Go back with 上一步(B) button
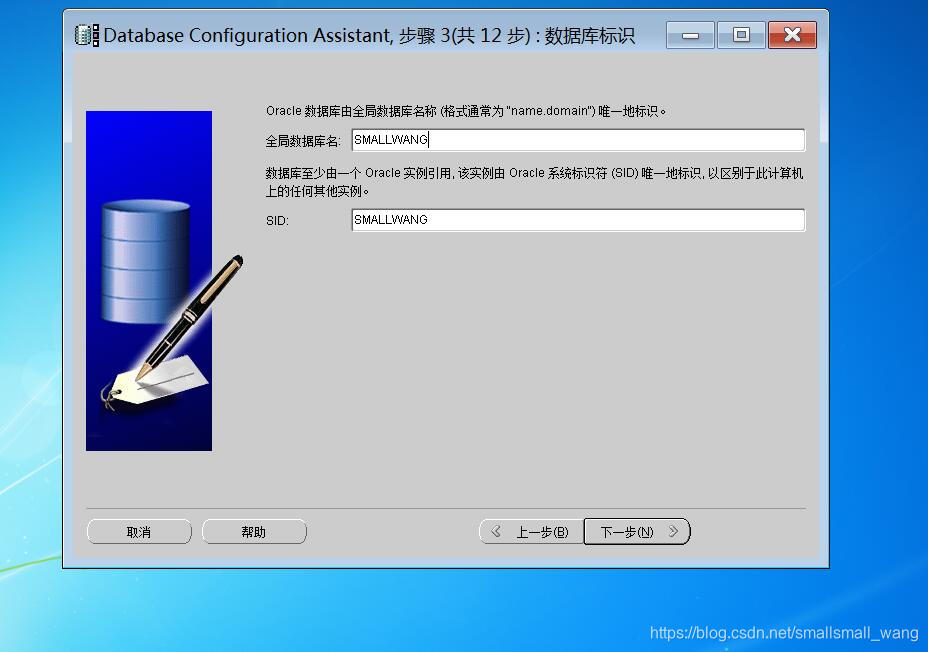This screenshot has height=652, width=928. click(531, 532)
